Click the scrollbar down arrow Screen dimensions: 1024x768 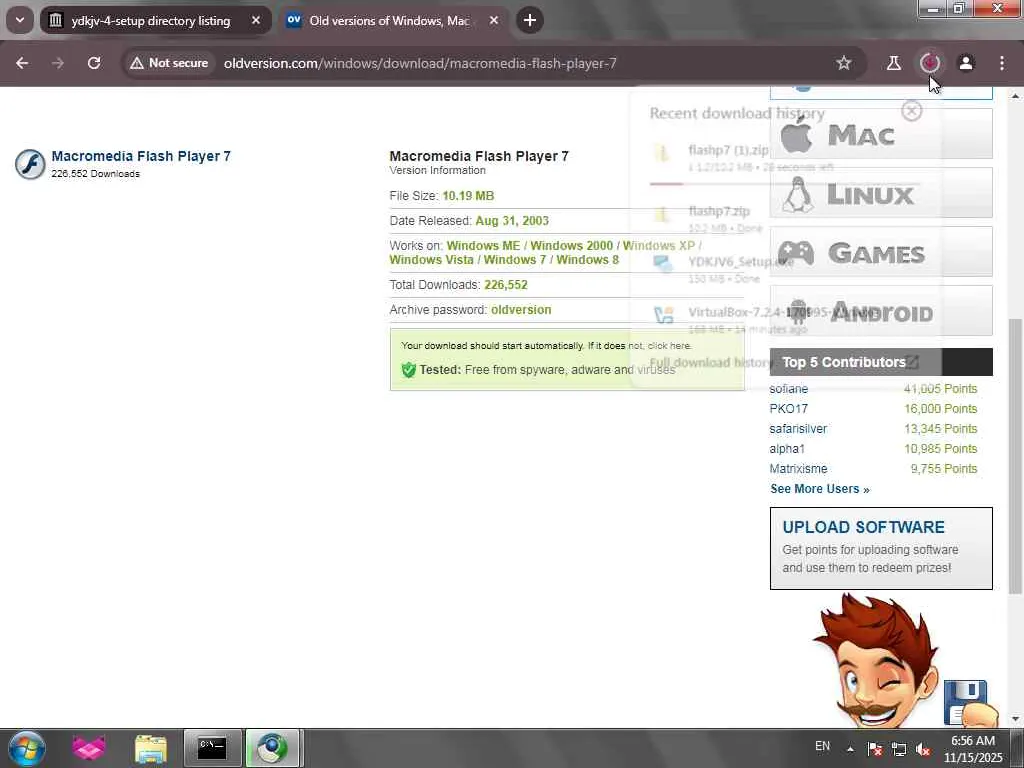(1015, 720)
